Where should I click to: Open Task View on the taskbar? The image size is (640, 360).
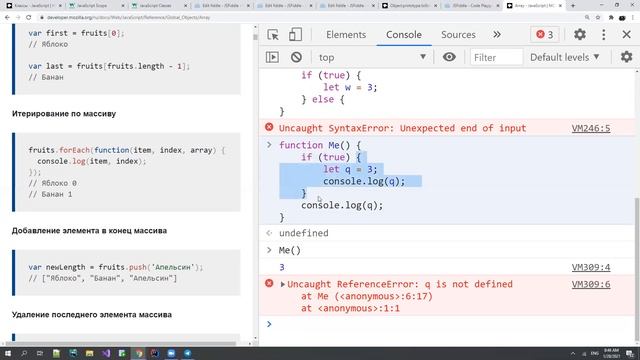[40, 353]
